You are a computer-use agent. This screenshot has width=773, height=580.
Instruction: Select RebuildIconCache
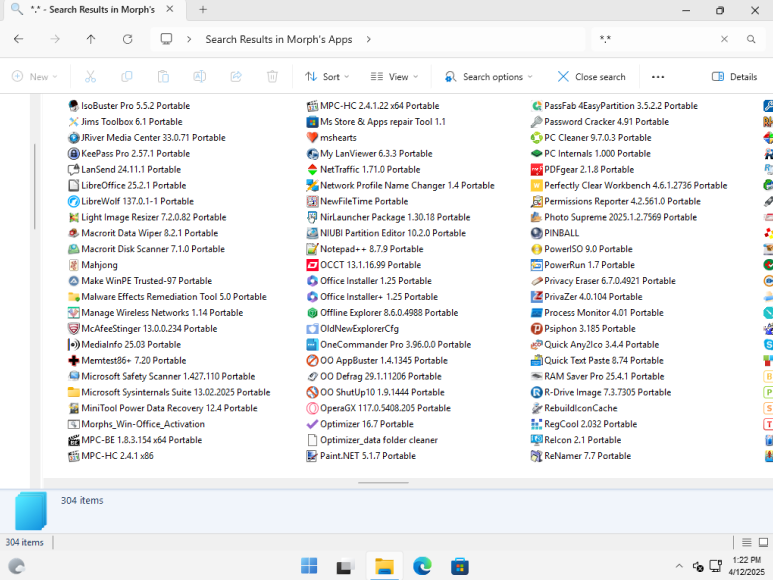point(574,408)
